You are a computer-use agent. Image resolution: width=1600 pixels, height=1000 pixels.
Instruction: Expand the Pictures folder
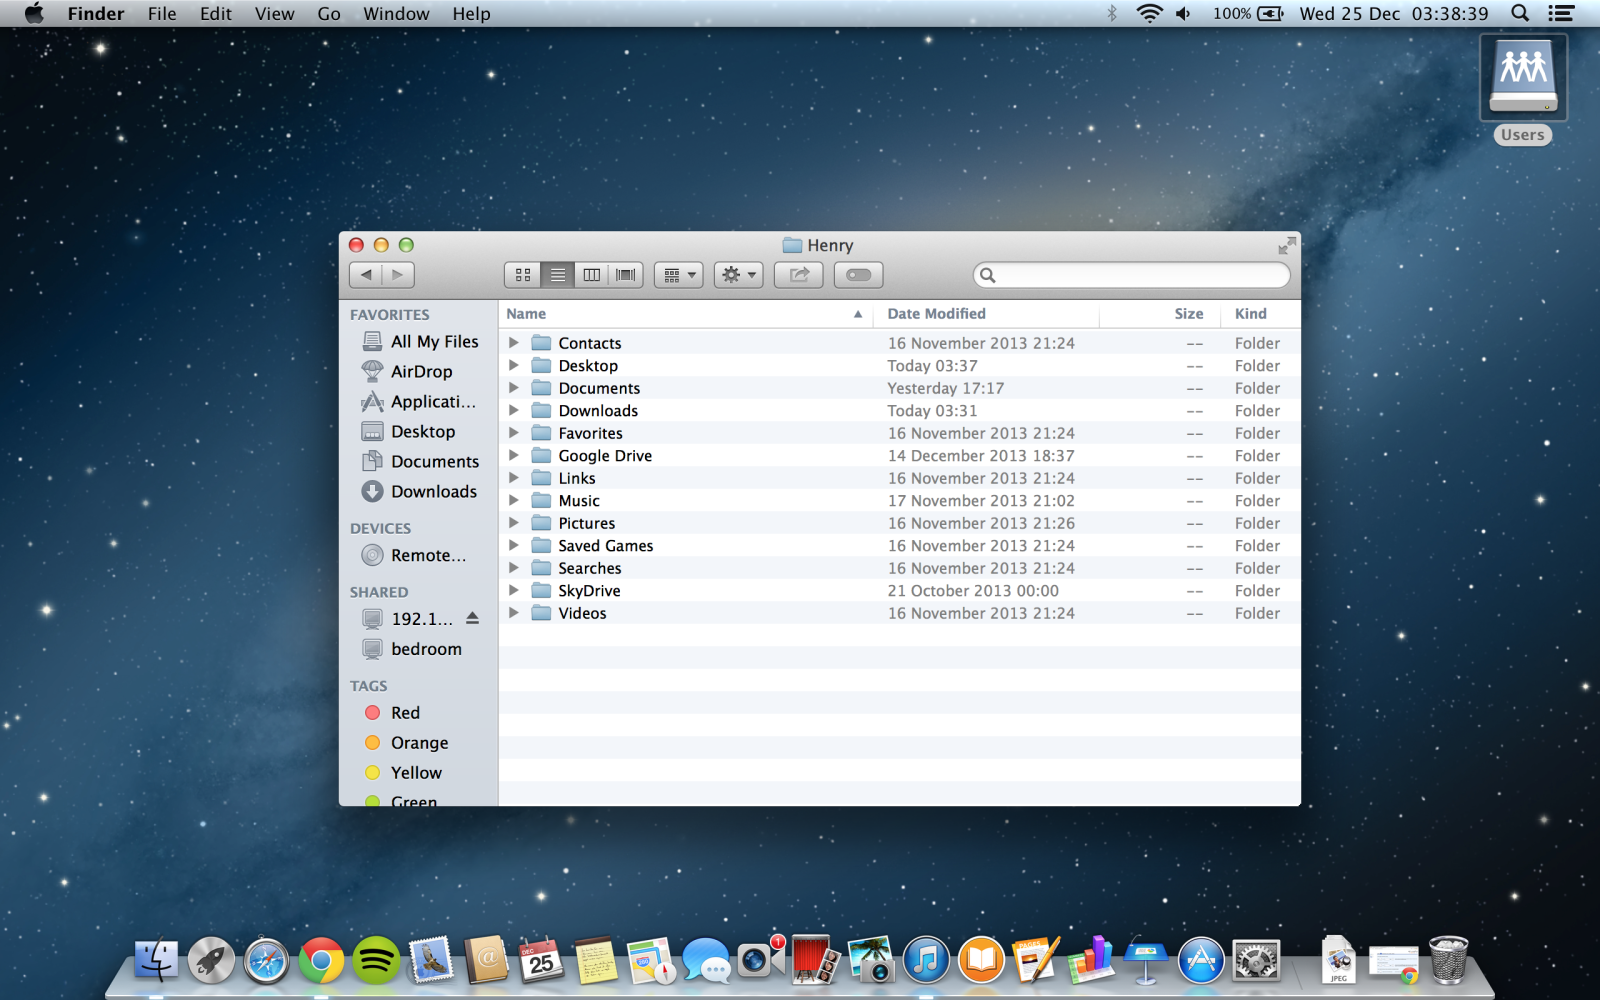click(x=514, y=523)
